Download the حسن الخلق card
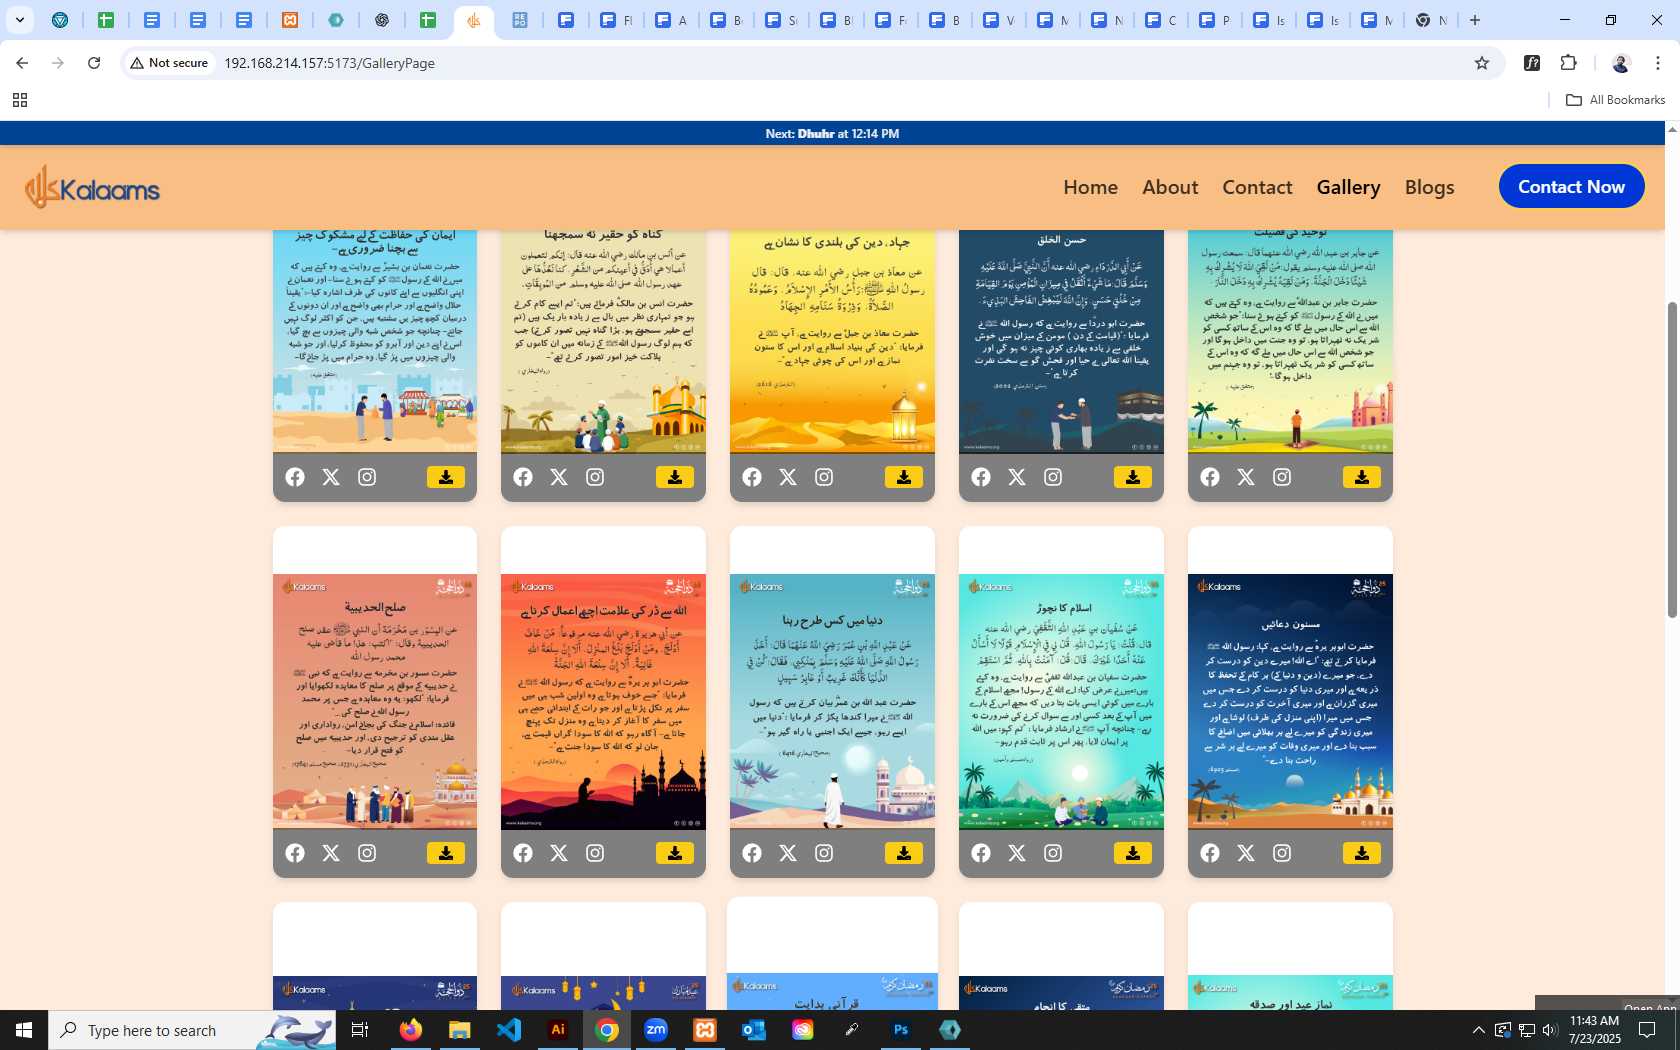The width and height of the screenshot is (1680, 1050). pos(1133,477)
